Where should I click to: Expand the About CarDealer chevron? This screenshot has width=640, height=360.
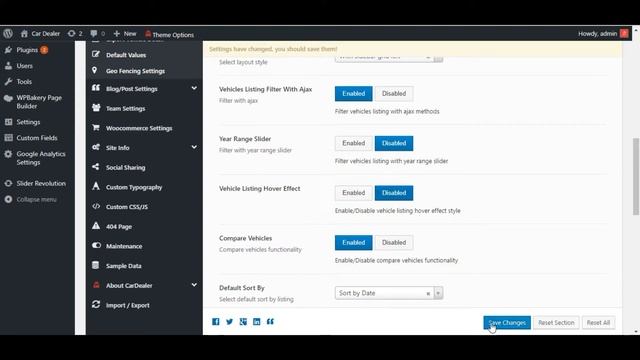pyautogui.click(x=194, y=285)
